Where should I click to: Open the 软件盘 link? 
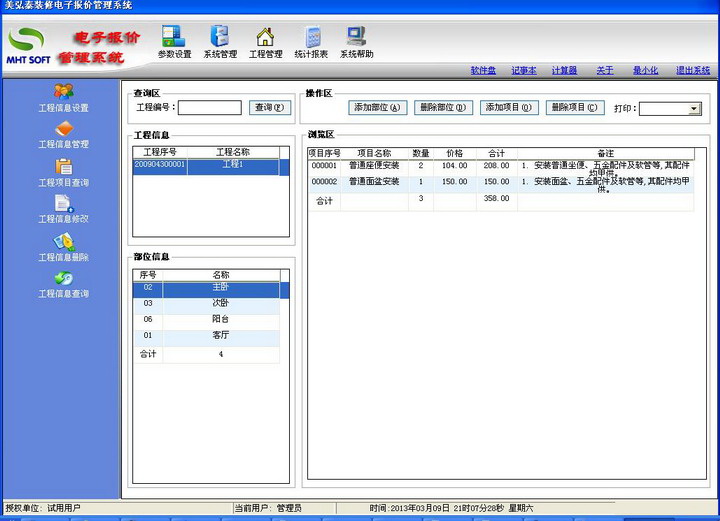483,70
